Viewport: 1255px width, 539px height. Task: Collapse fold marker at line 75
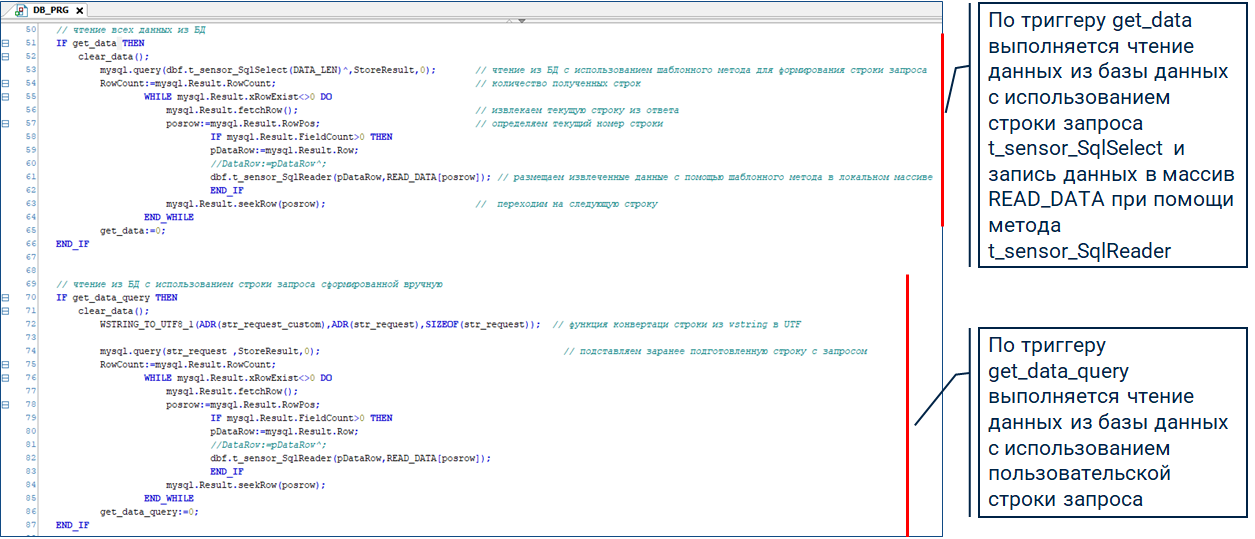click(6, 365)
